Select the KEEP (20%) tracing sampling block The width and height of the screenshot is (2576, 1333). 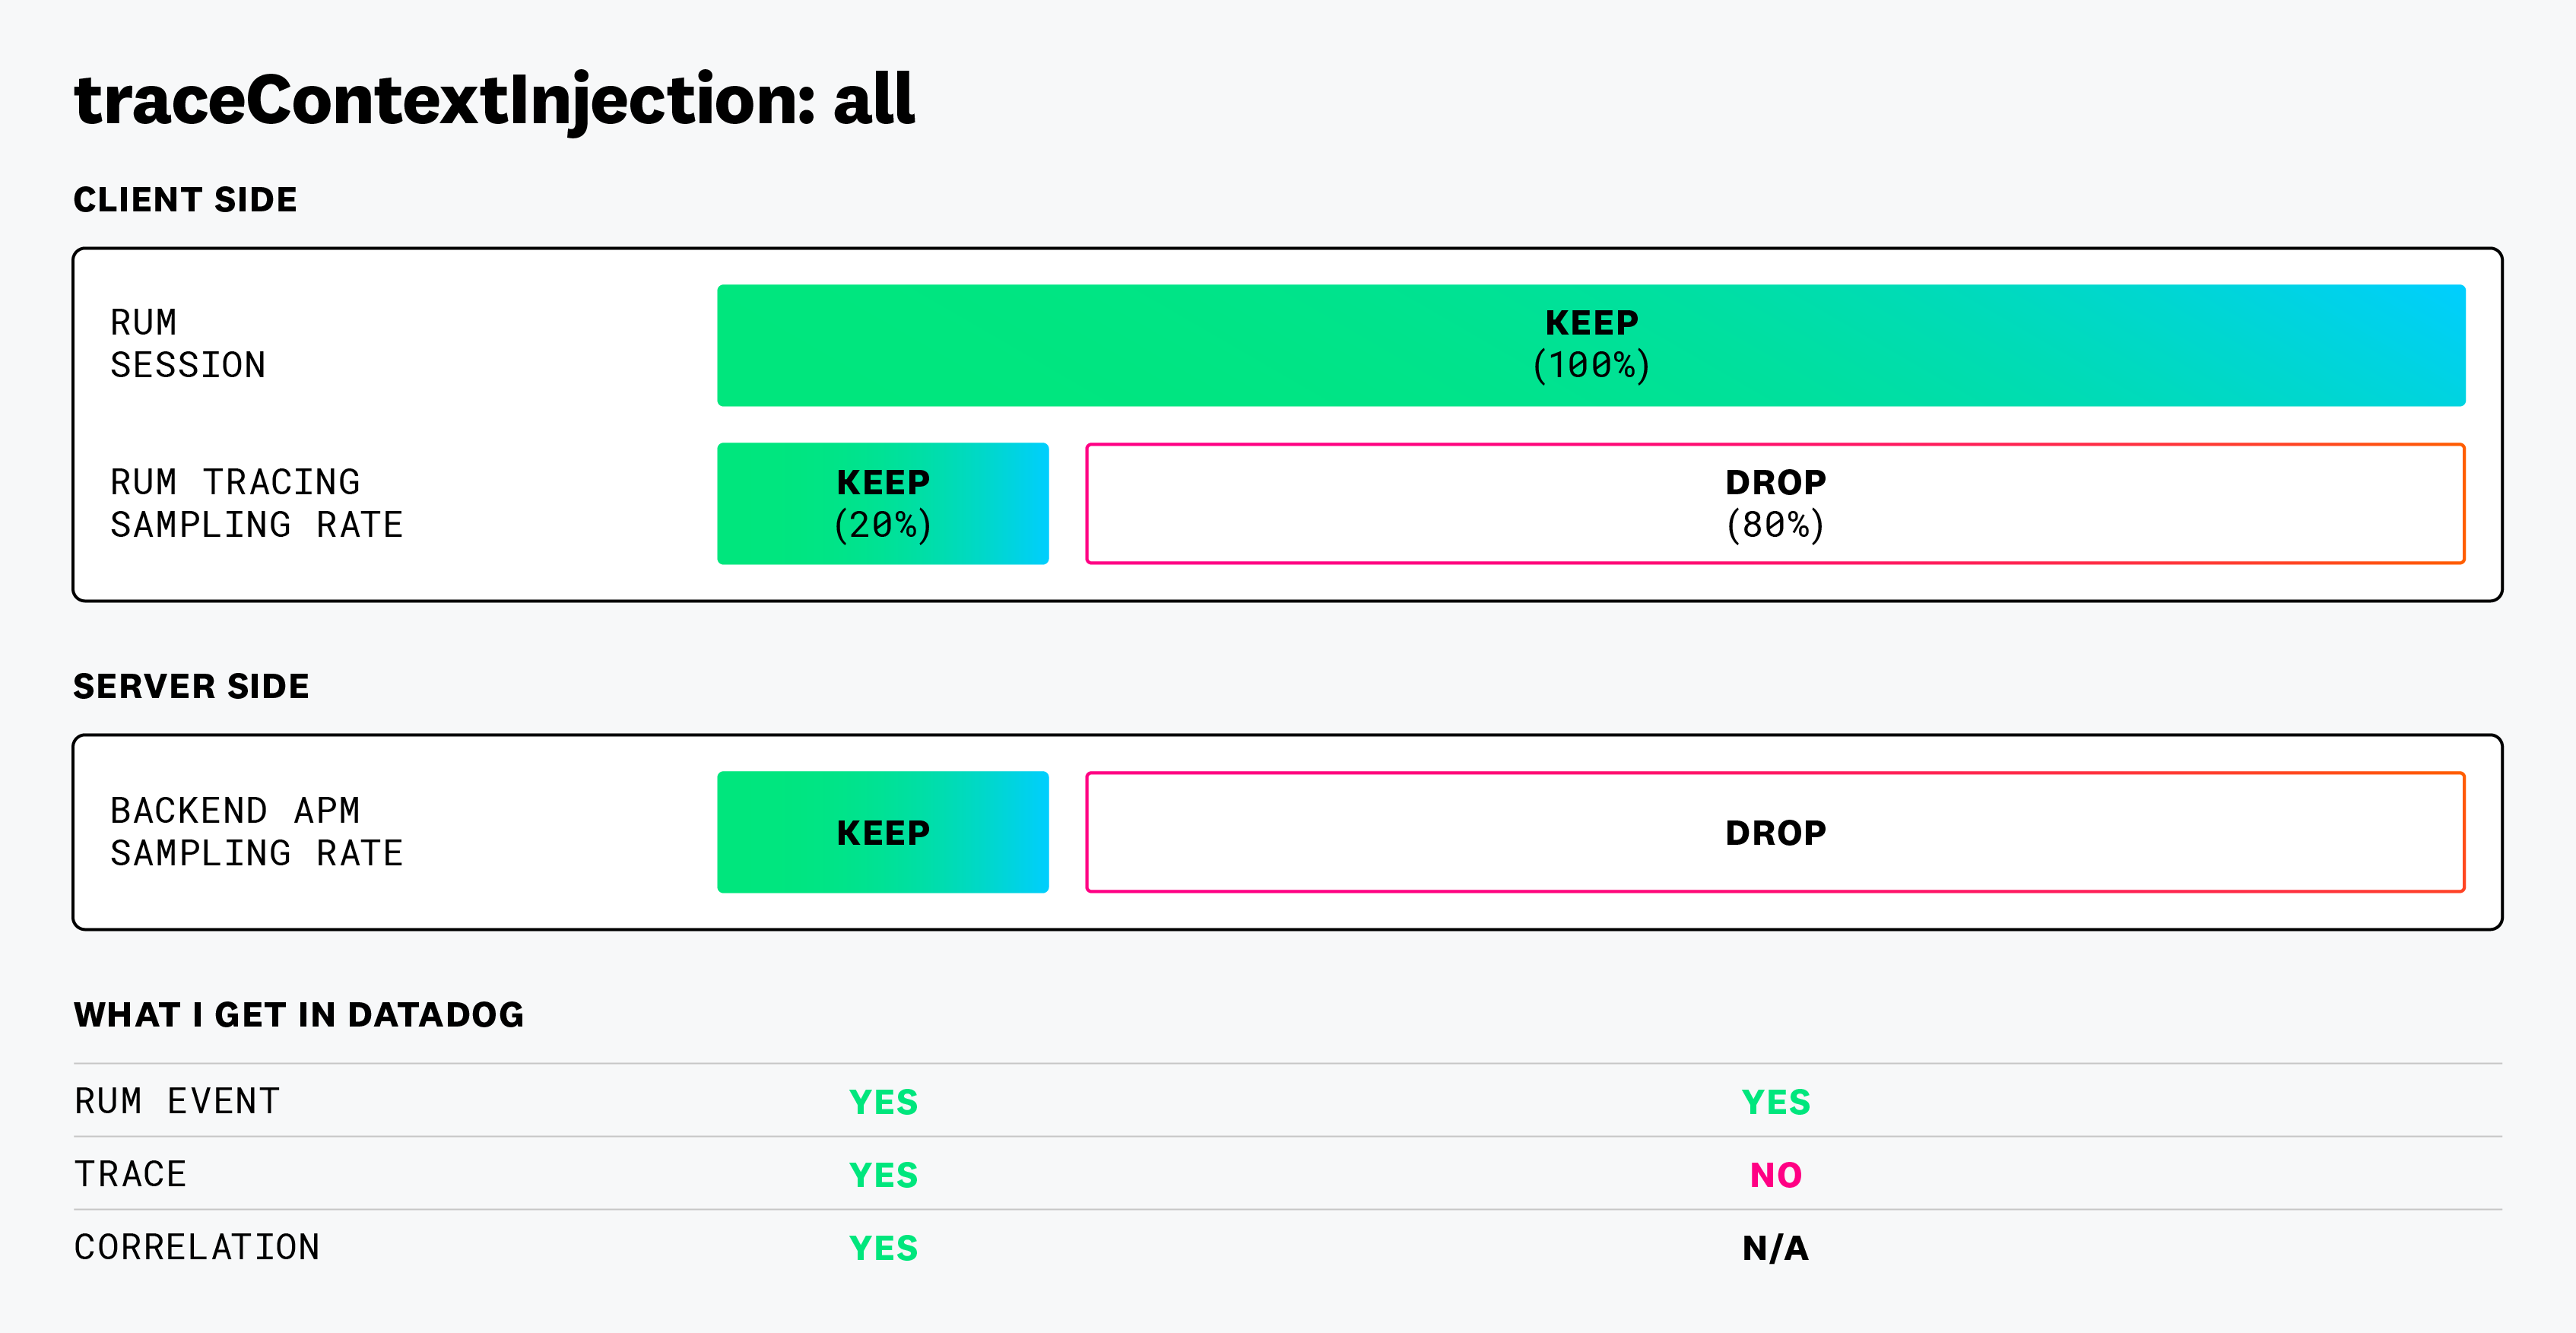point(883,503)
